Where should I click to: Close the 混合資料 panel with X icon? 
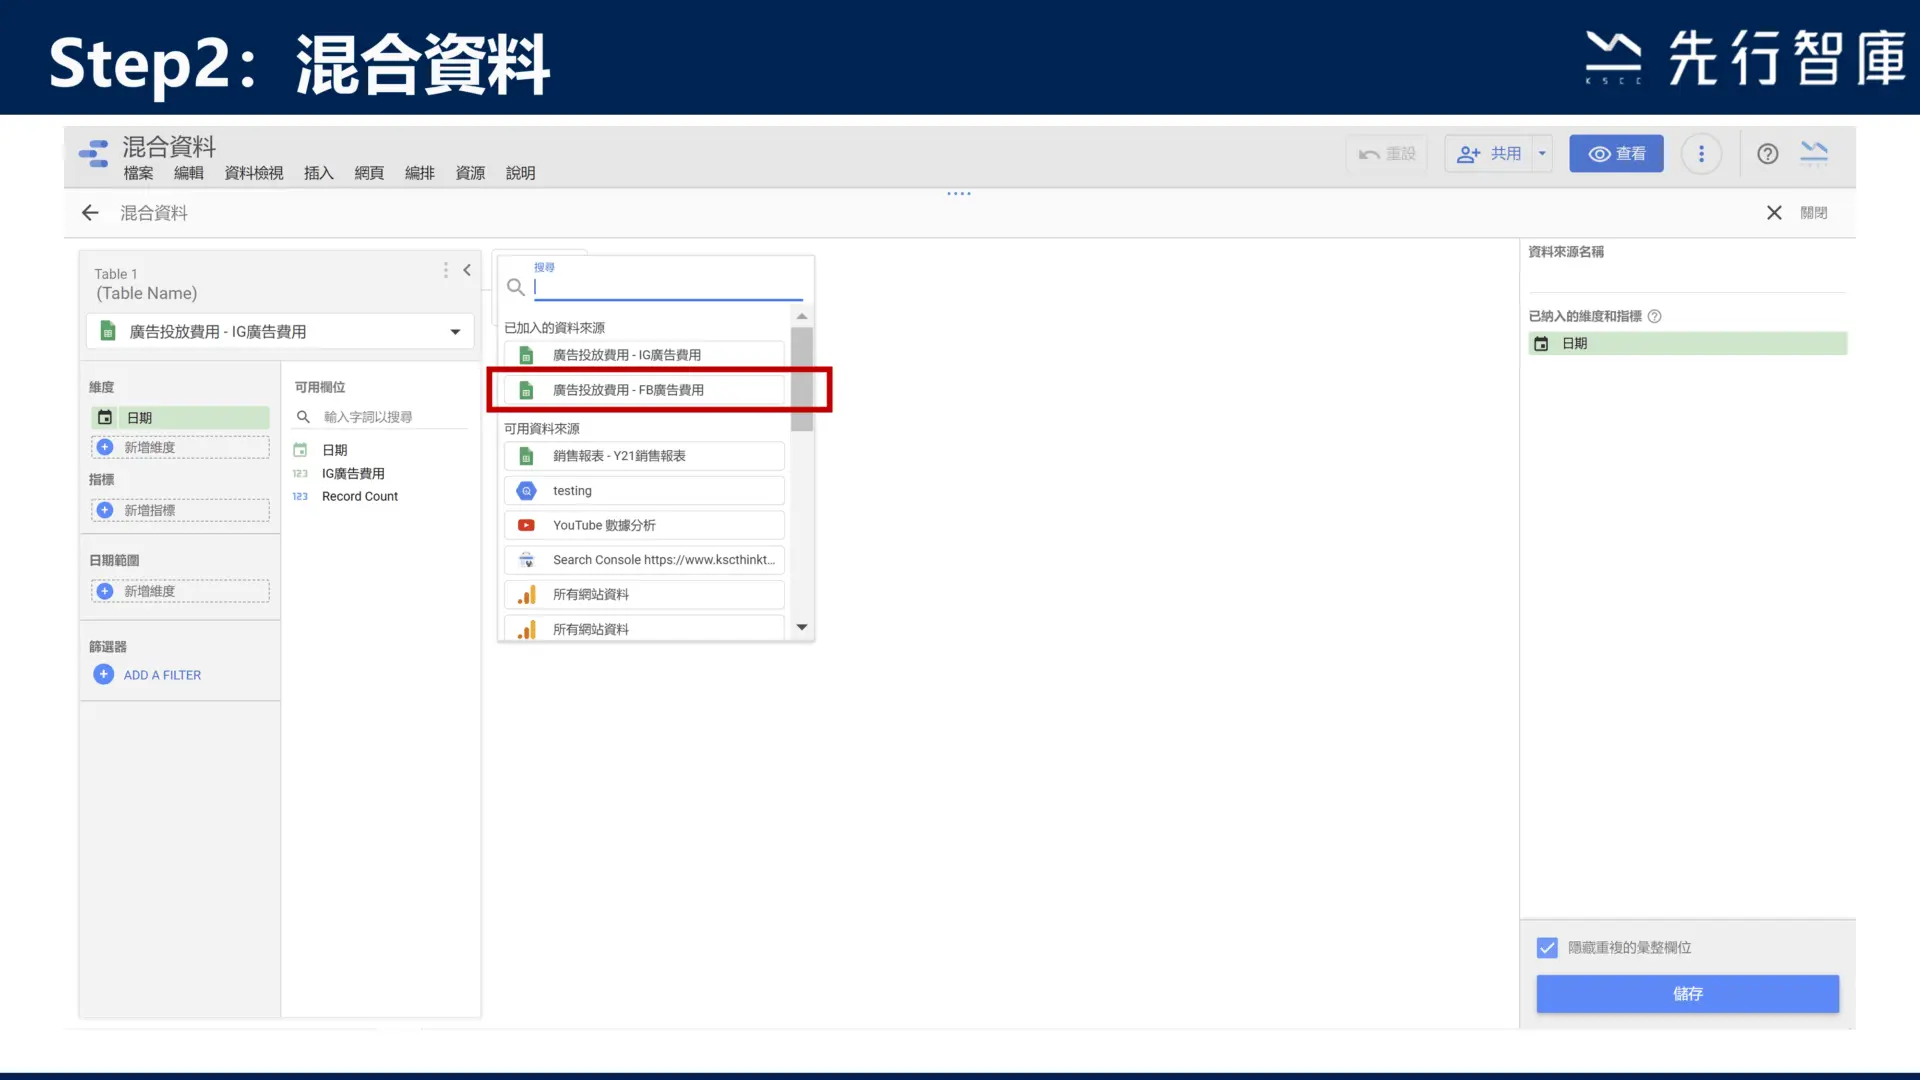click(1774, 213)
